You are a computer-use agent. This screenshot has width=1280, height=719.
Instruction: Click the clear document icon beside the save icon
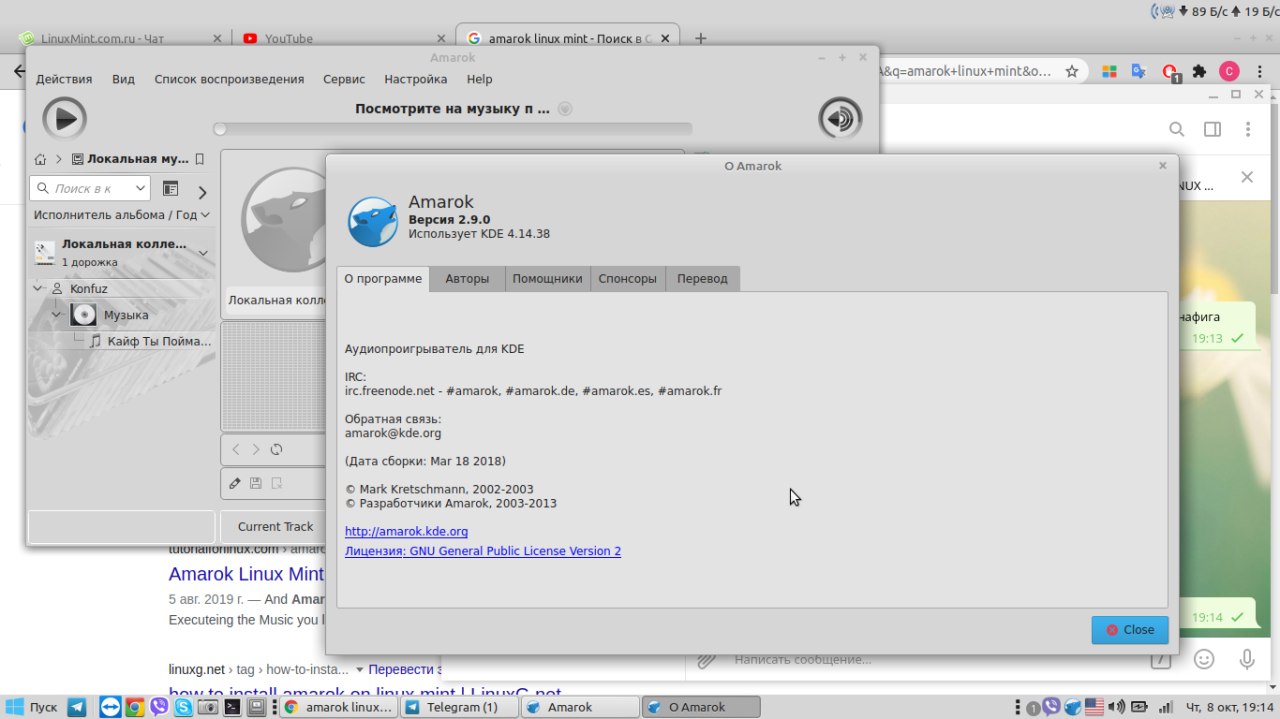click(x=277, y=483)
